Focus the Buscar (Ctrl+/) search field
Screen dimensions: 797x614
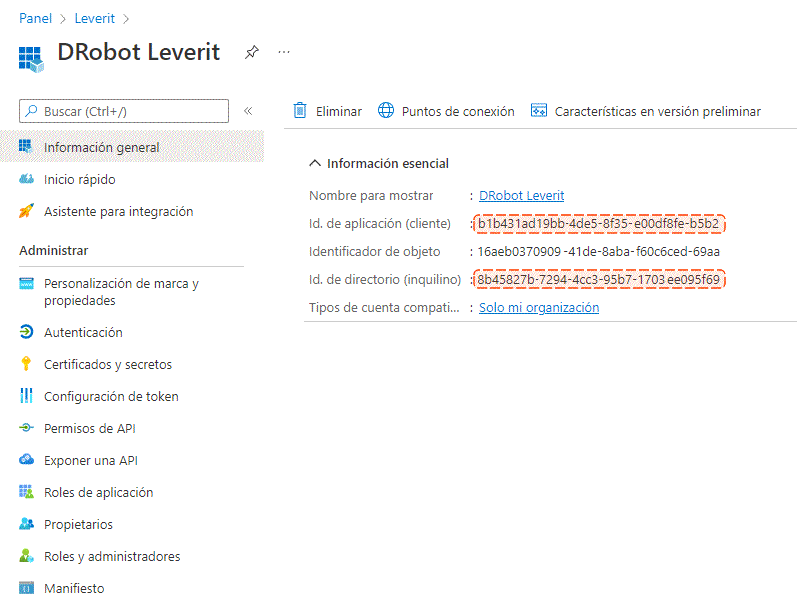coord(124,111)
